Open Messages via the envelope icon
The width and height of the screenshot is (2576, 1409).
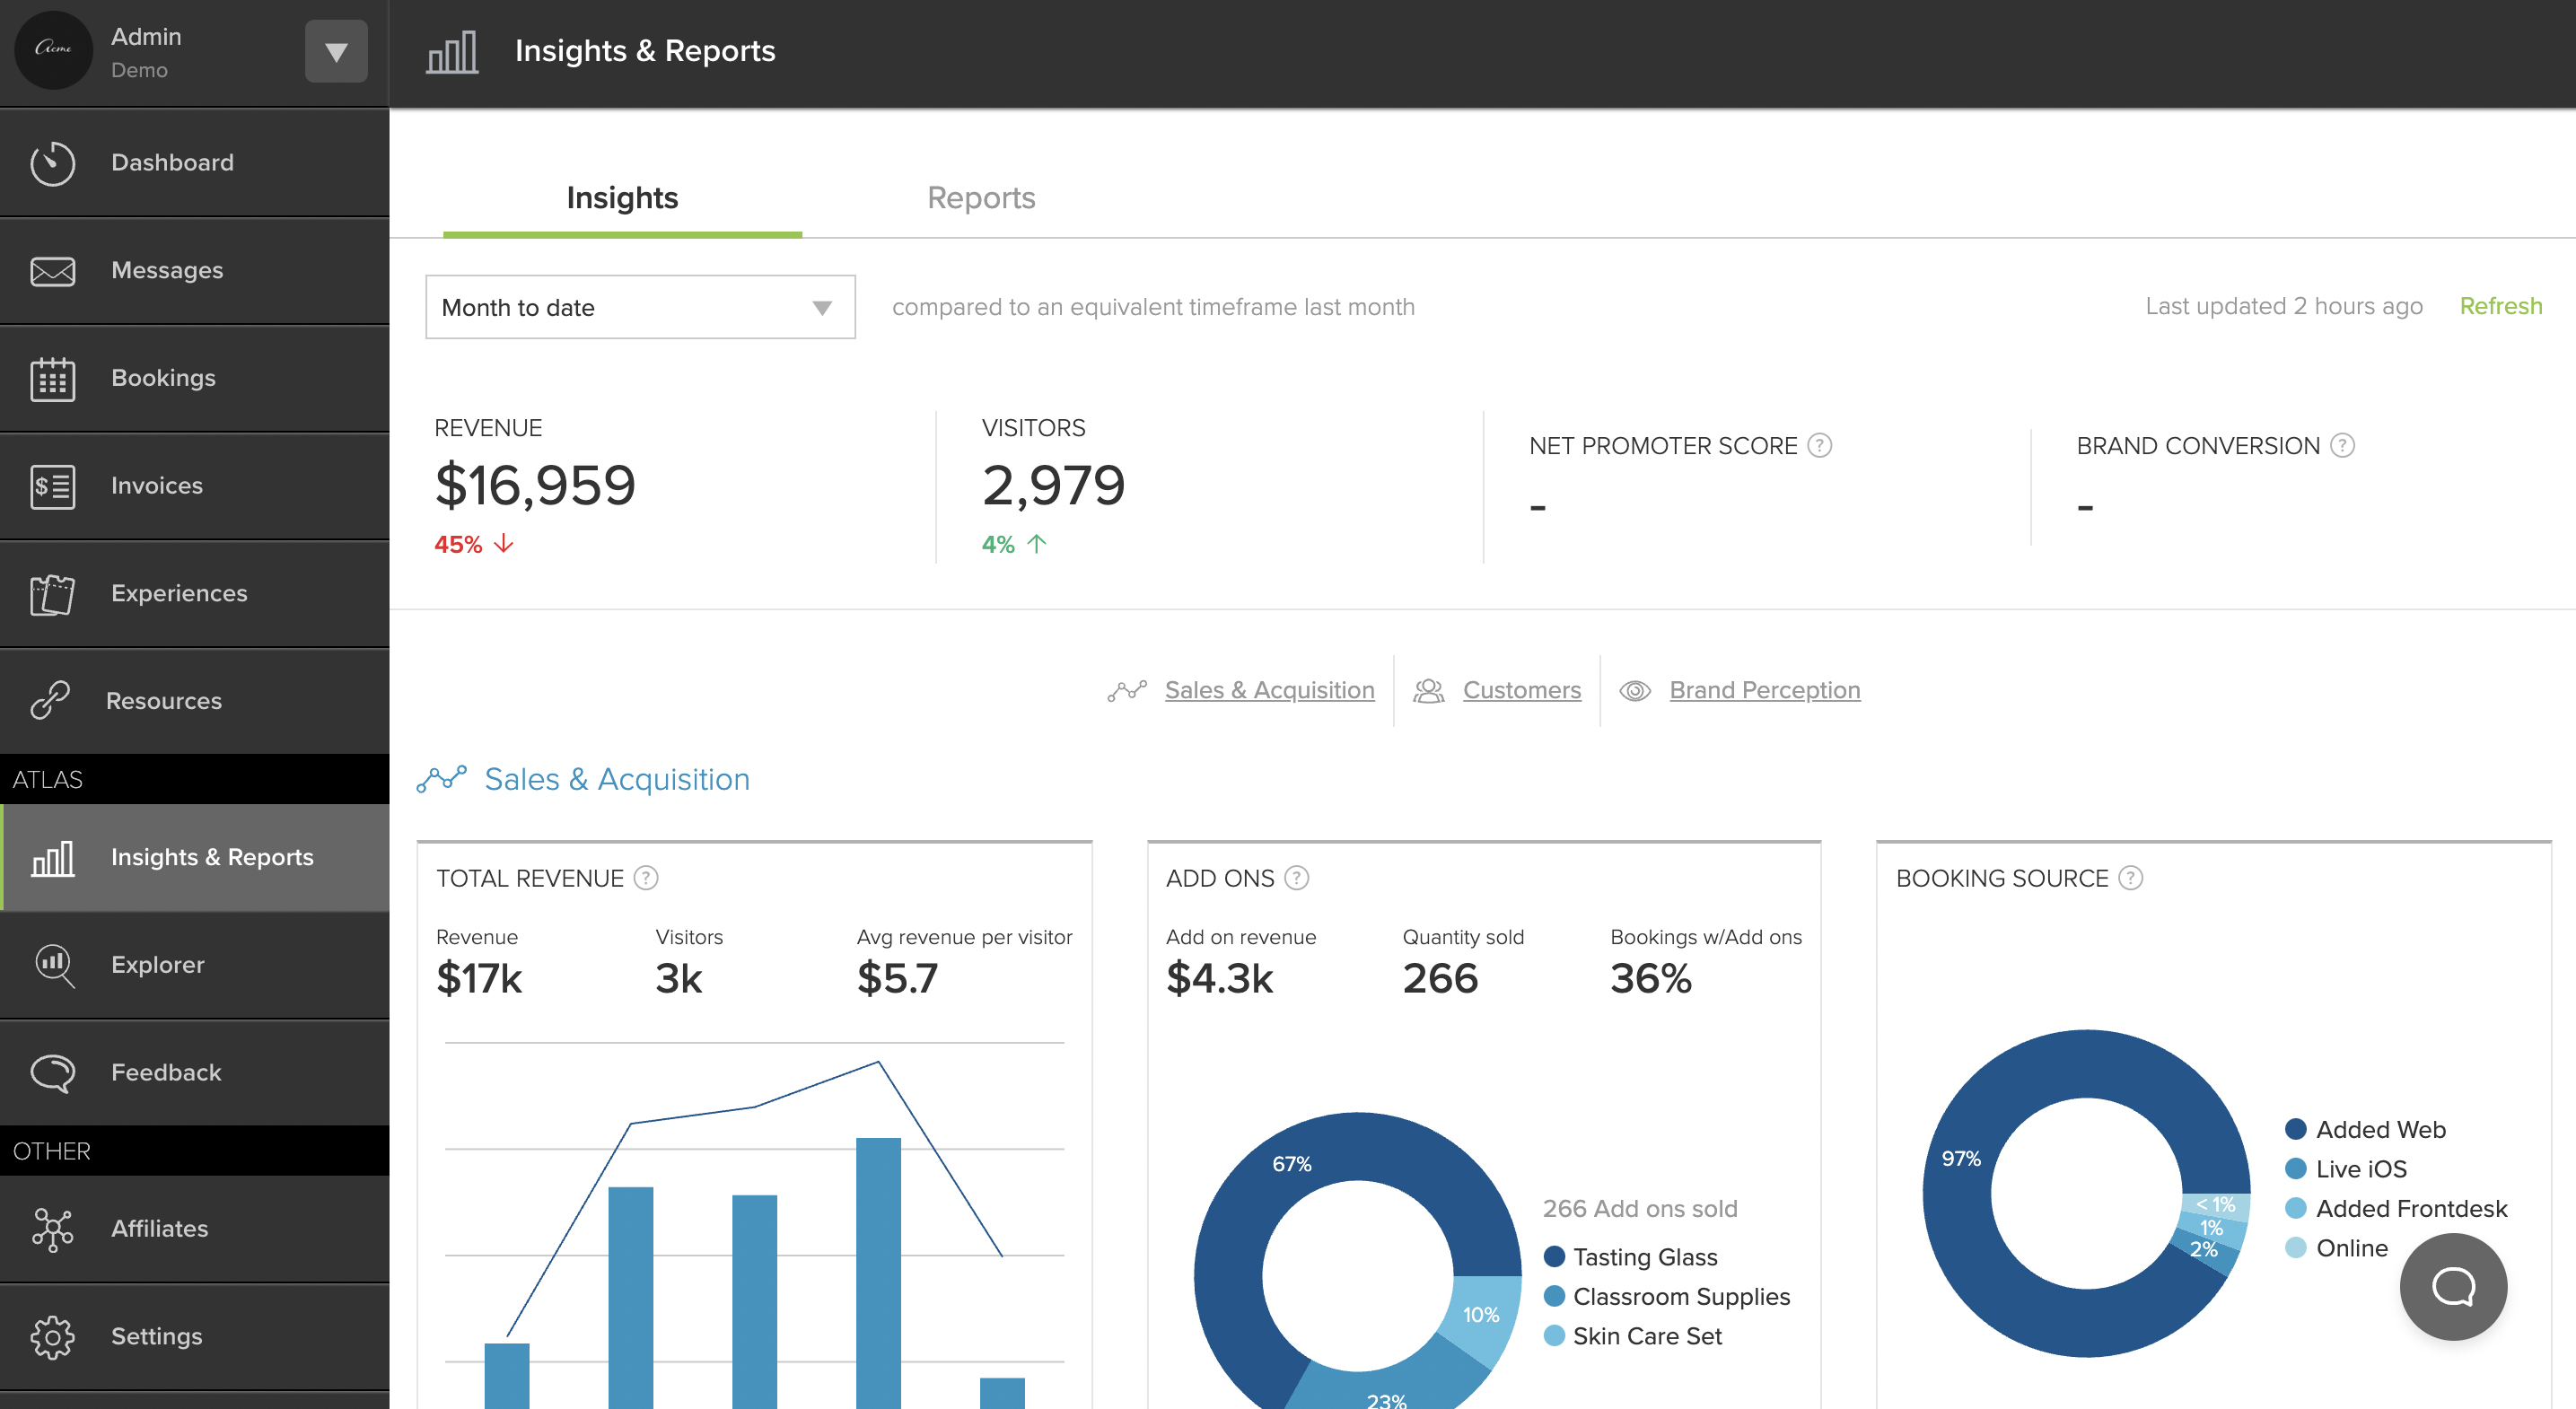(52, 270)
